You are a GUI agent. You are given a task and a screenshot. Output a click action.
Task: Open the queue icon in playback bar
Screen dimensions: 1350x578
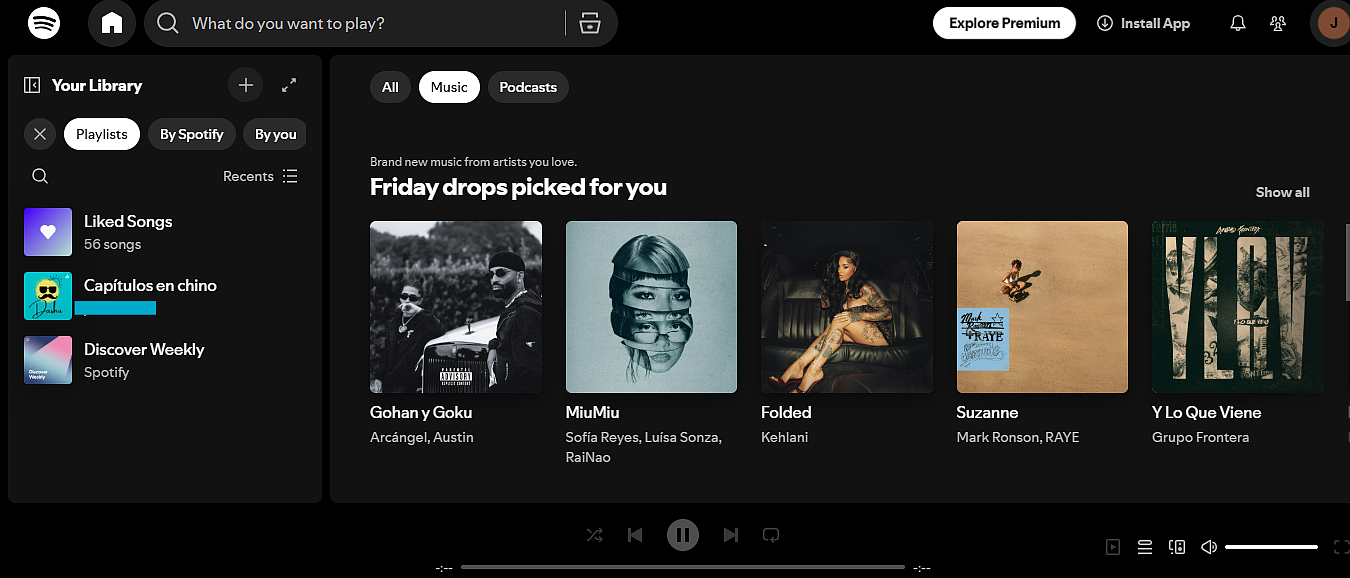click(x=1144, y=547)
